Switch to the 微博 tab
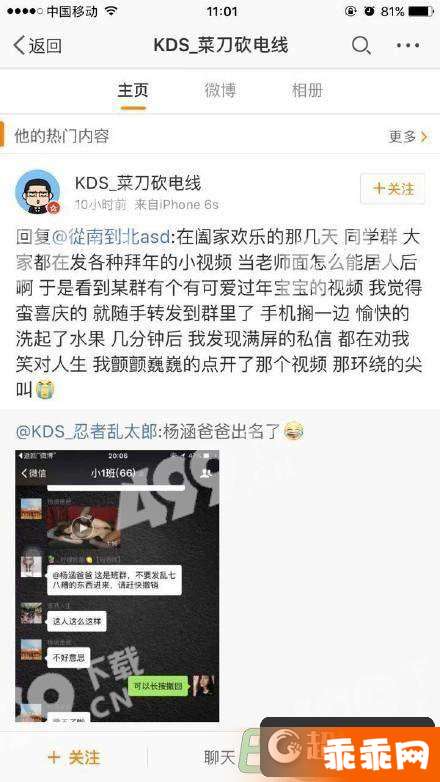This screenshot has height=782, width=440. point(220,91)
